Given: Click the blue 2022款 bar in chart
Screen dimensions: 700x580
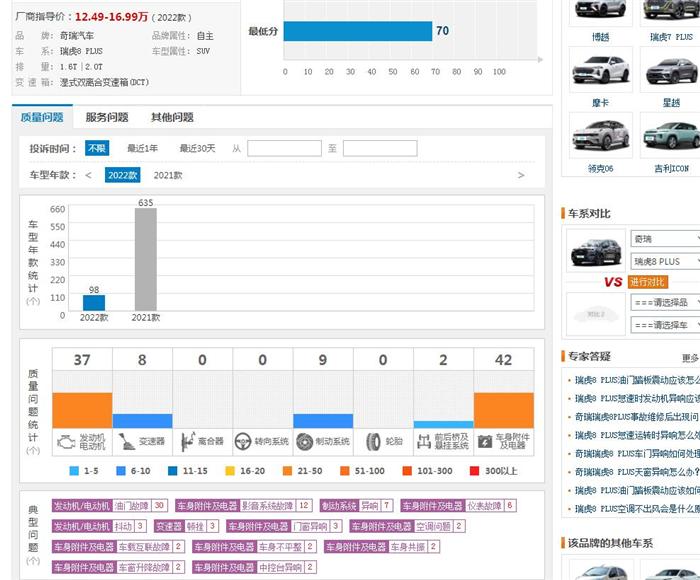Looking at the screenshot, I should 94,303.
